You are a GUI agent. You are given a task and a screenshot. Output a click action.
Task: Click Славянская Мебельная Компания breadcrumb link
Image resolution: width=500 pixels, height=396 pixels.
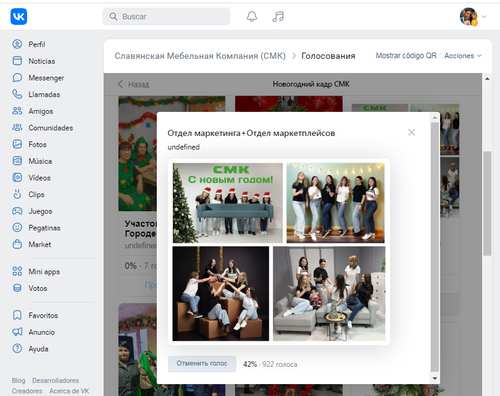200,56
